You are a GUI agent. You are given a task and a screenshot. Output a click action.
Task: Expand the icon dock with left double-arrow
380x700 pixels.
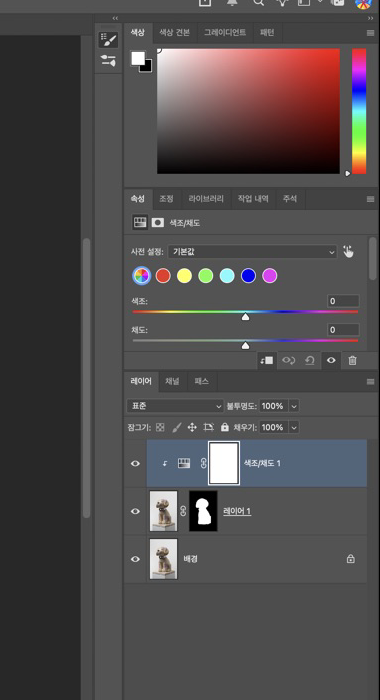click(115, 18)
